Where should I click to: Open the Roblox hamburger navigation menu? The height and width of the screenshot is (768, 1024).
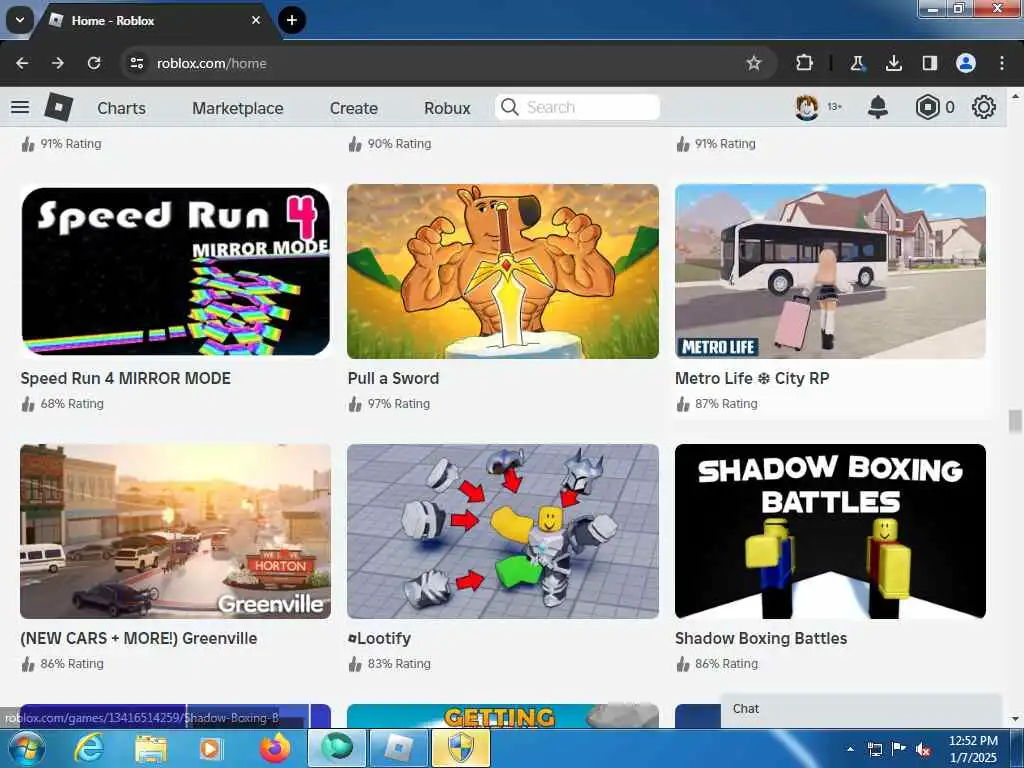tap(20, 107)
